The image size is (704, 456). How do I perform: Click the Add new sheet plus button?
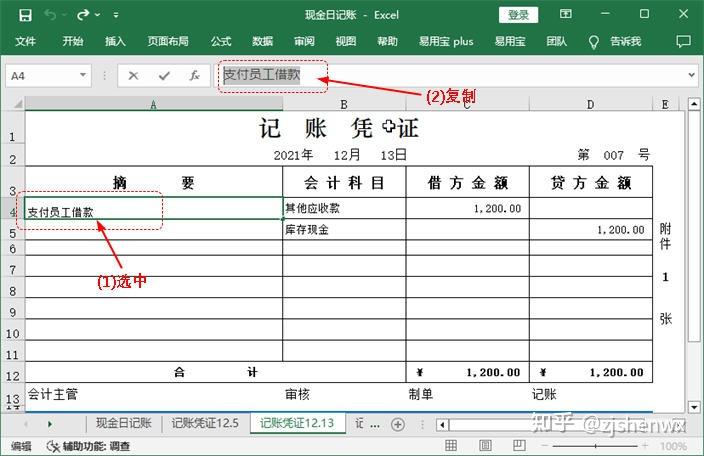tap(397, 424)
